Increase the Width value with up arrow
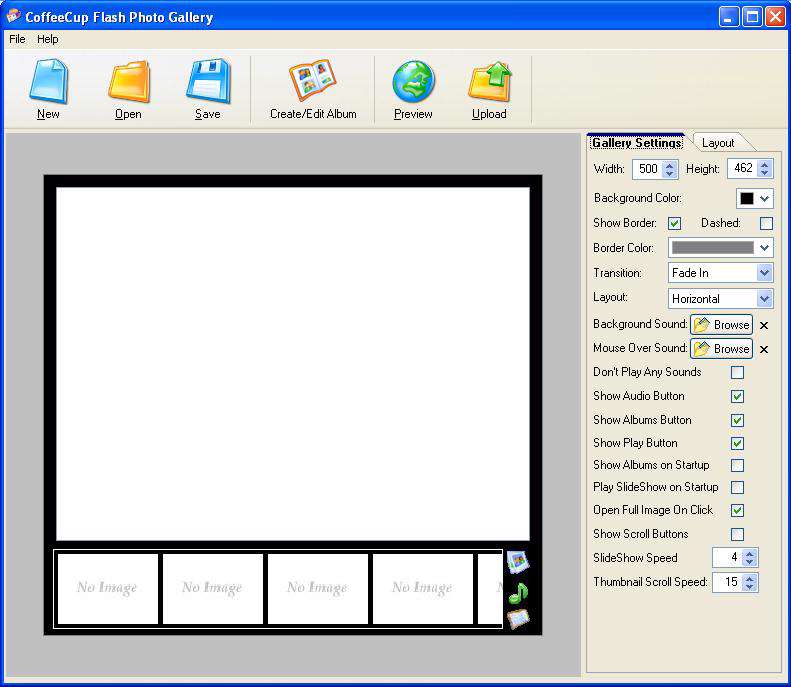Screen dimensions: 791x687 tap(669, 164)
